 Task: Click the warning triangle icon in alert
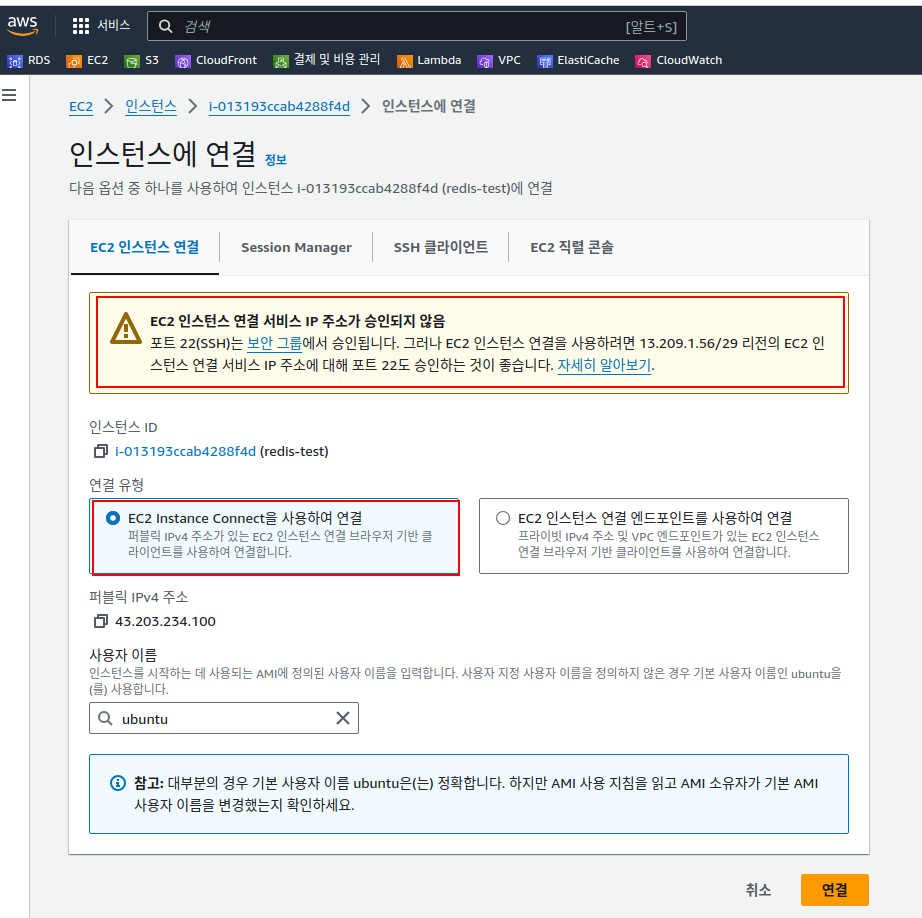pos(126,328)
